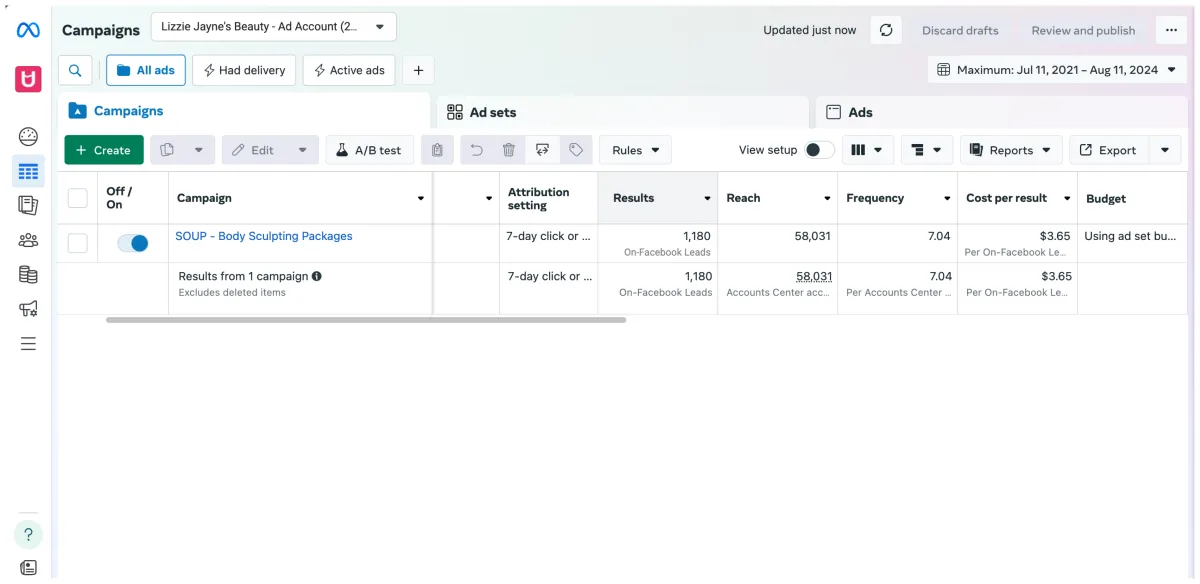The height and width of the screenshot is (584, 1200).
Task: Click the clipboard icon after A/B test
Action: (437, 150)
